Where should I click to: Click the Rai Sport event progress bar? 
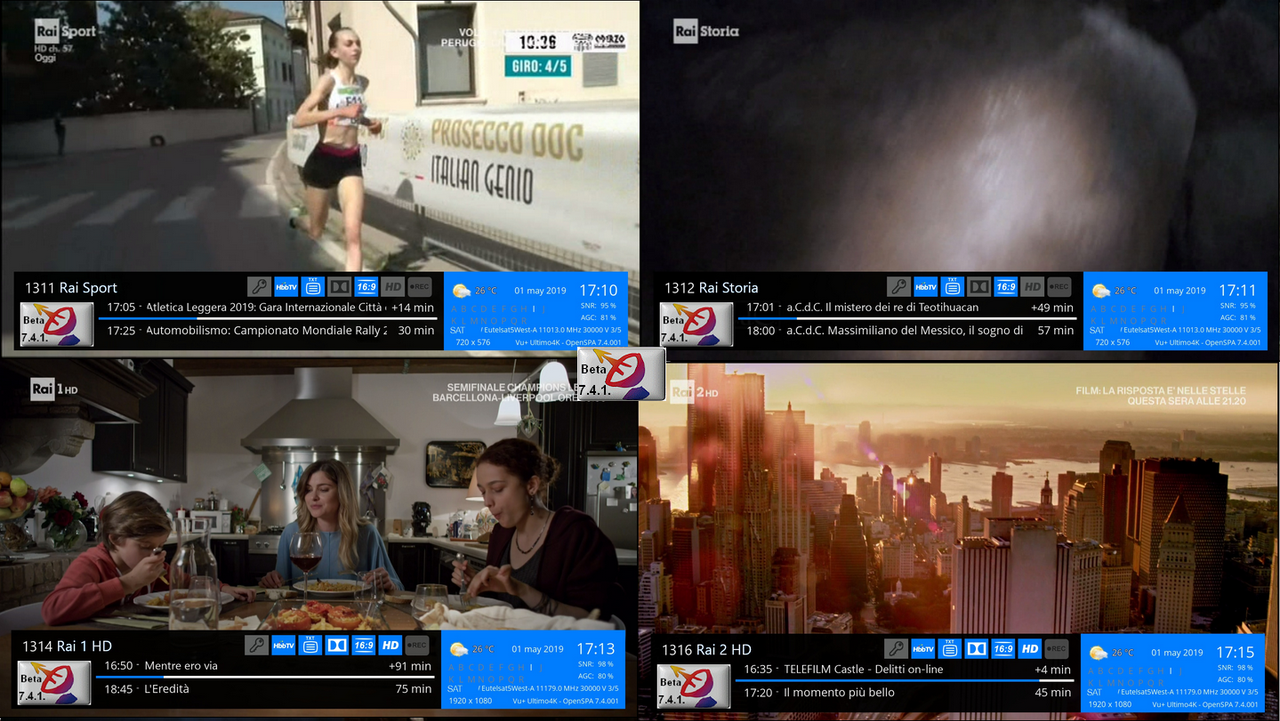(x=267, y=318)
